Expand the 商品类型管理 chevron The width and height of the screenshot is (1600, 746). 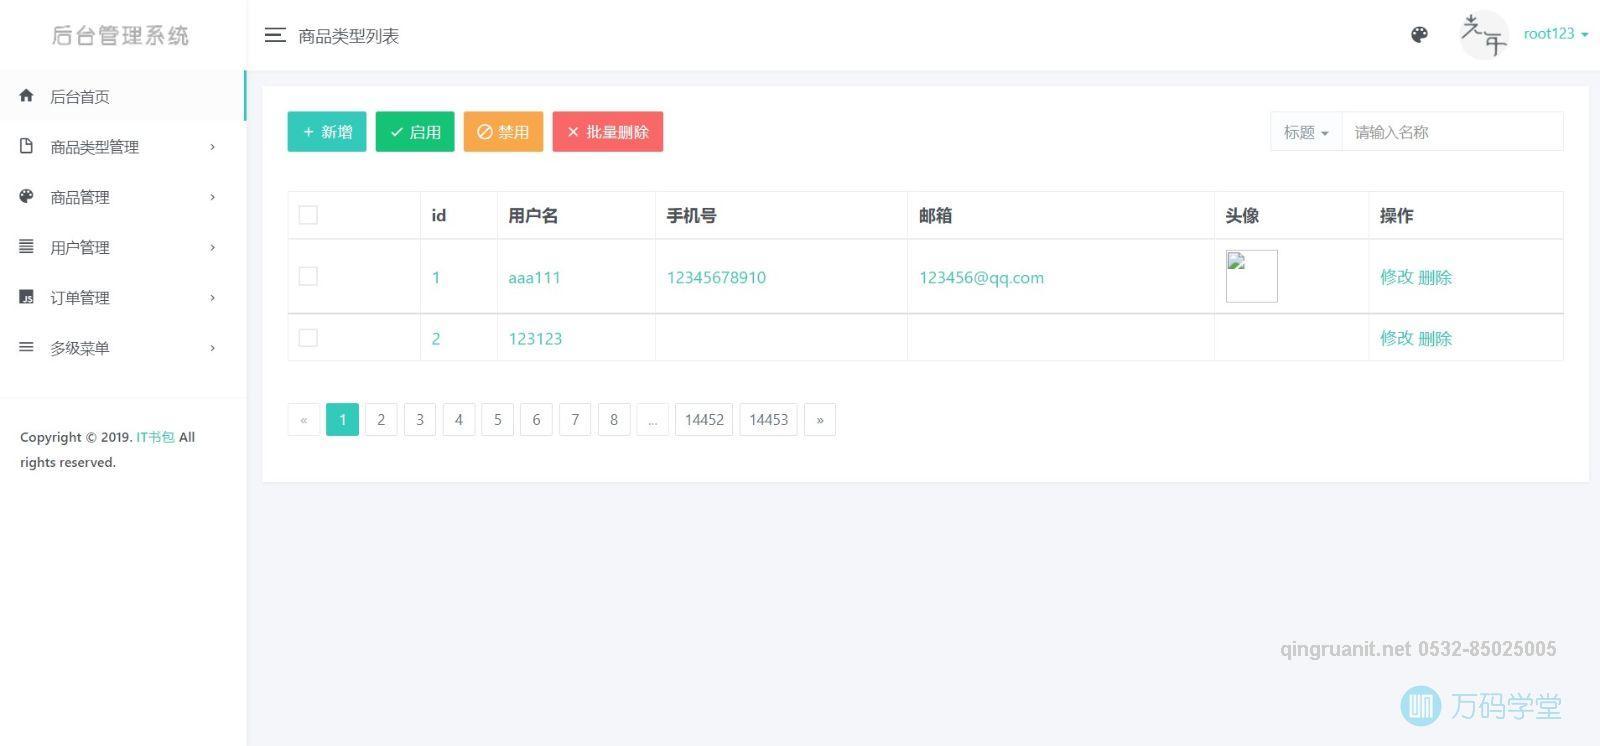point(212,147)
